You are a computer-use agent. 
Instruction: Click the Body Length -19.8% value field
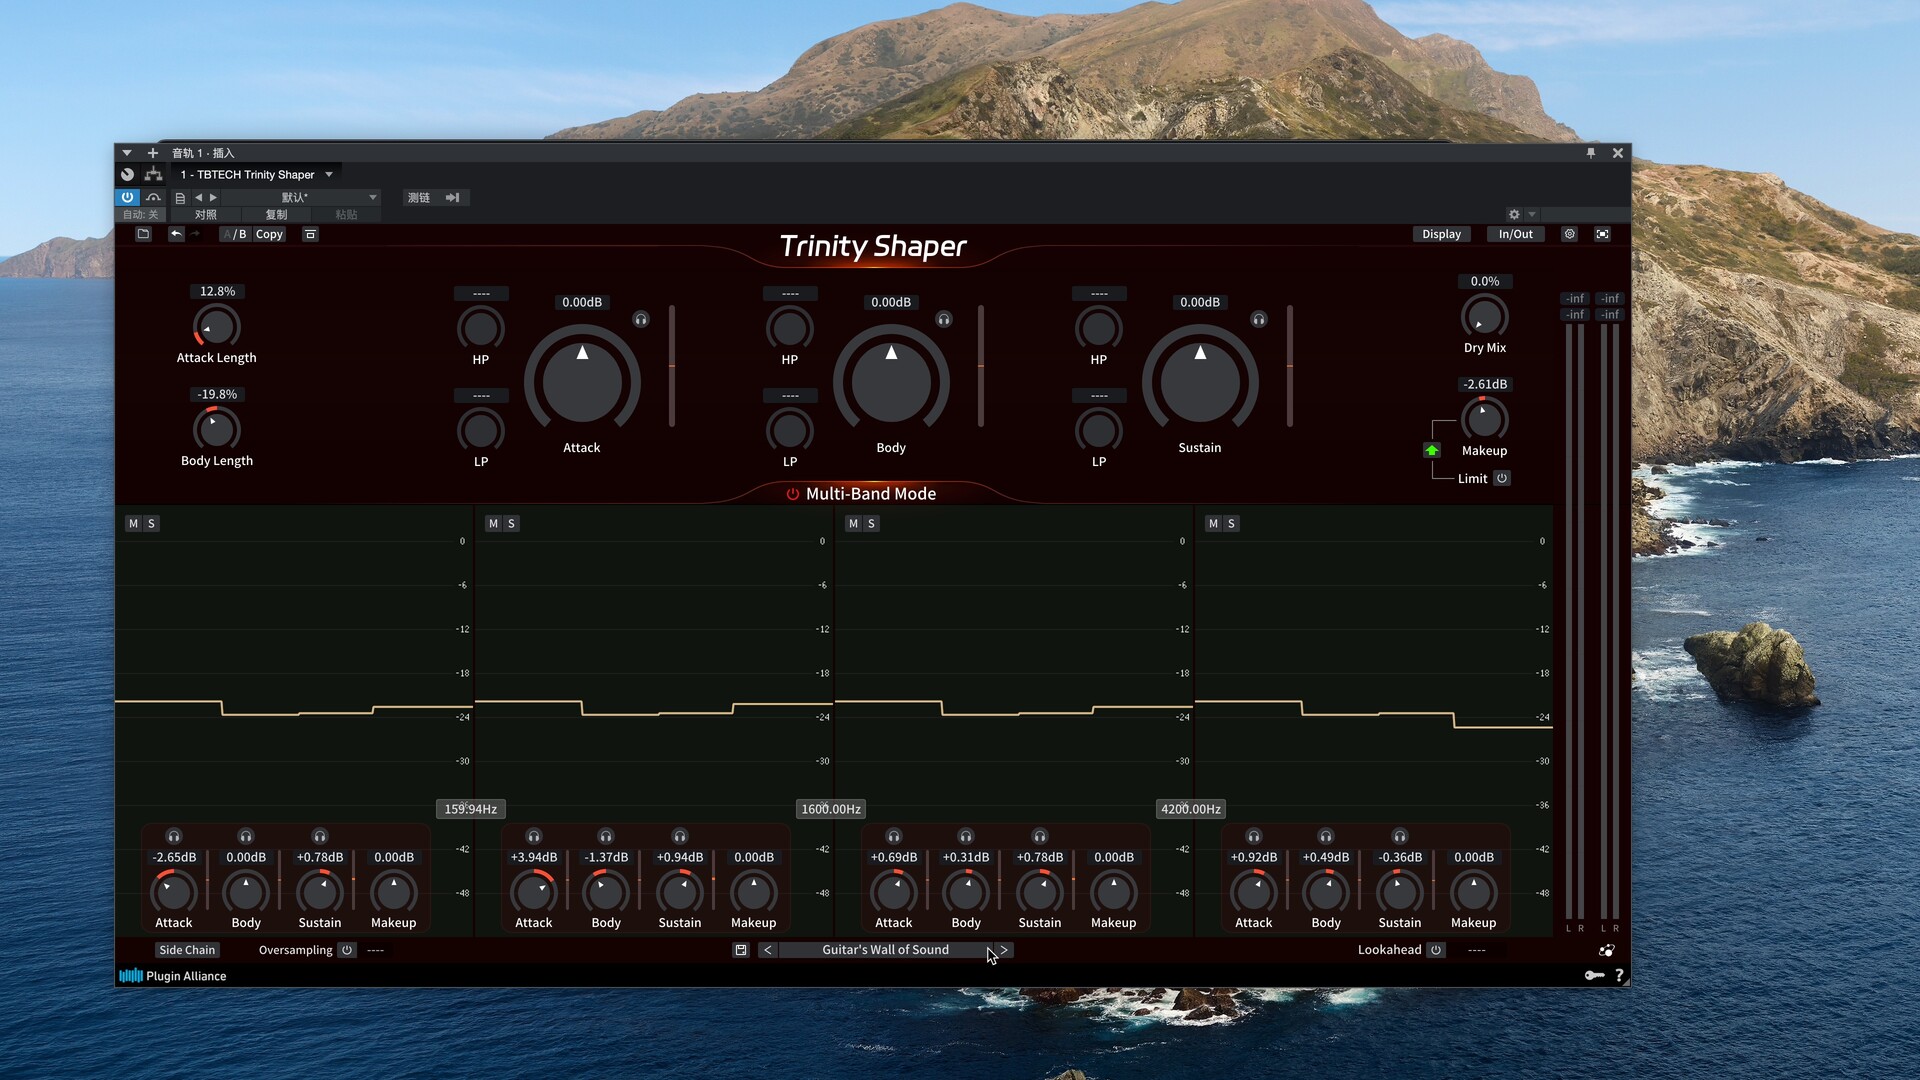pyautogui.click(x=217, y=394)
